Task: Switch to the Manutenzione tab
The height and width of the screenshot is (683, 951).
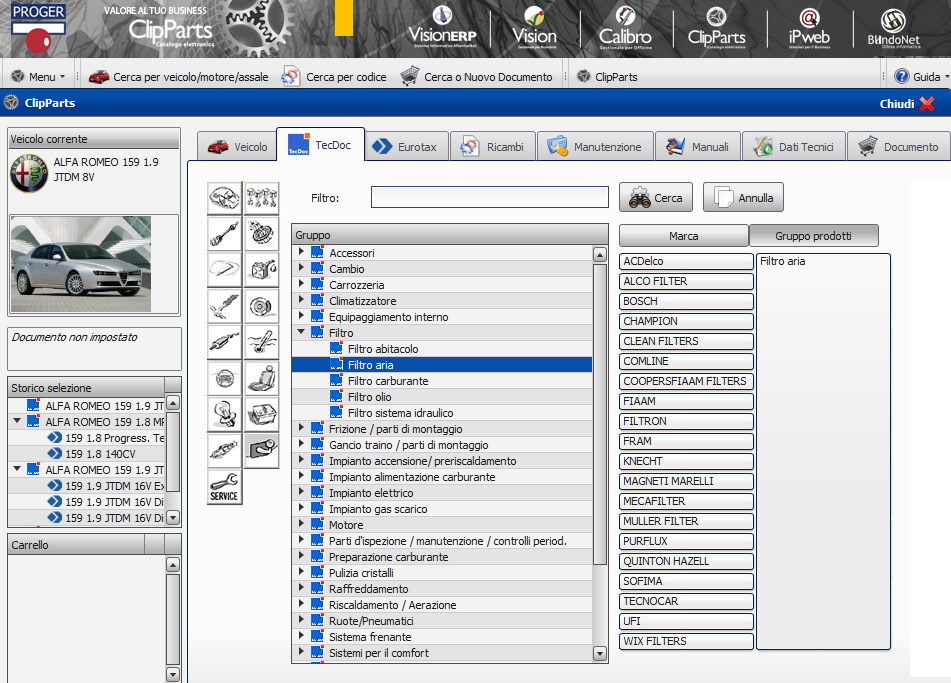Action: tap(595, 147)
